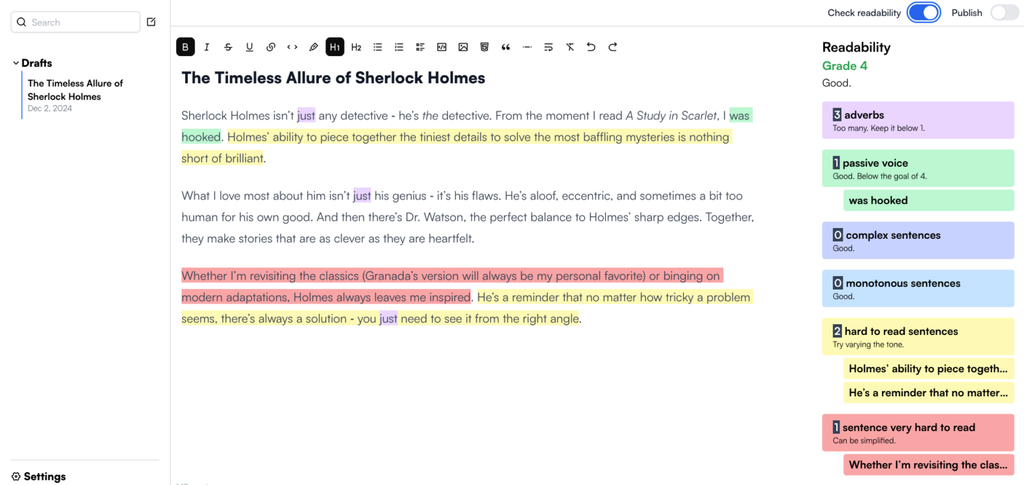Viewport: 1024px width, 485px height.
Task: Redo last edit
Action: tap(613, 47)
